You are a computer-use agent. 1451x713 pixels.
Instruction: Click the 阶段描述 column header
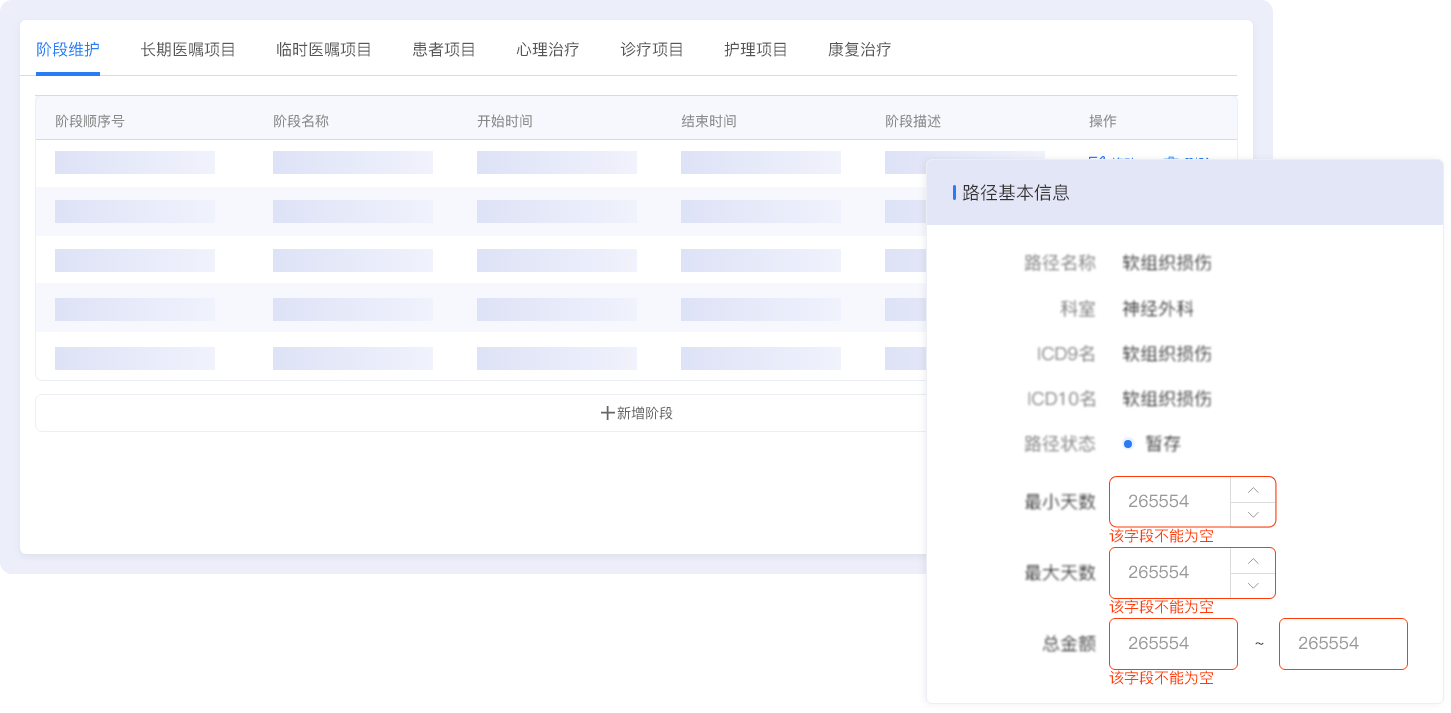click(913, 121)
